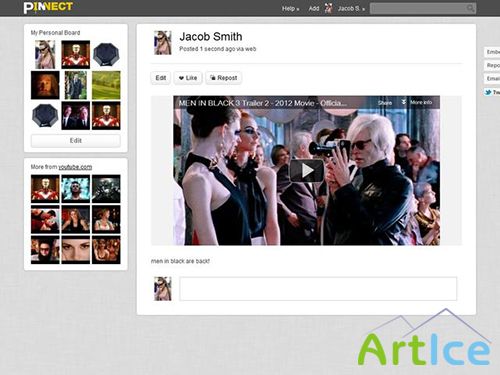Click the Twitter bird share icon
Image resolution: width=500 pixels, height=375 pixels.
click(488, 92)
